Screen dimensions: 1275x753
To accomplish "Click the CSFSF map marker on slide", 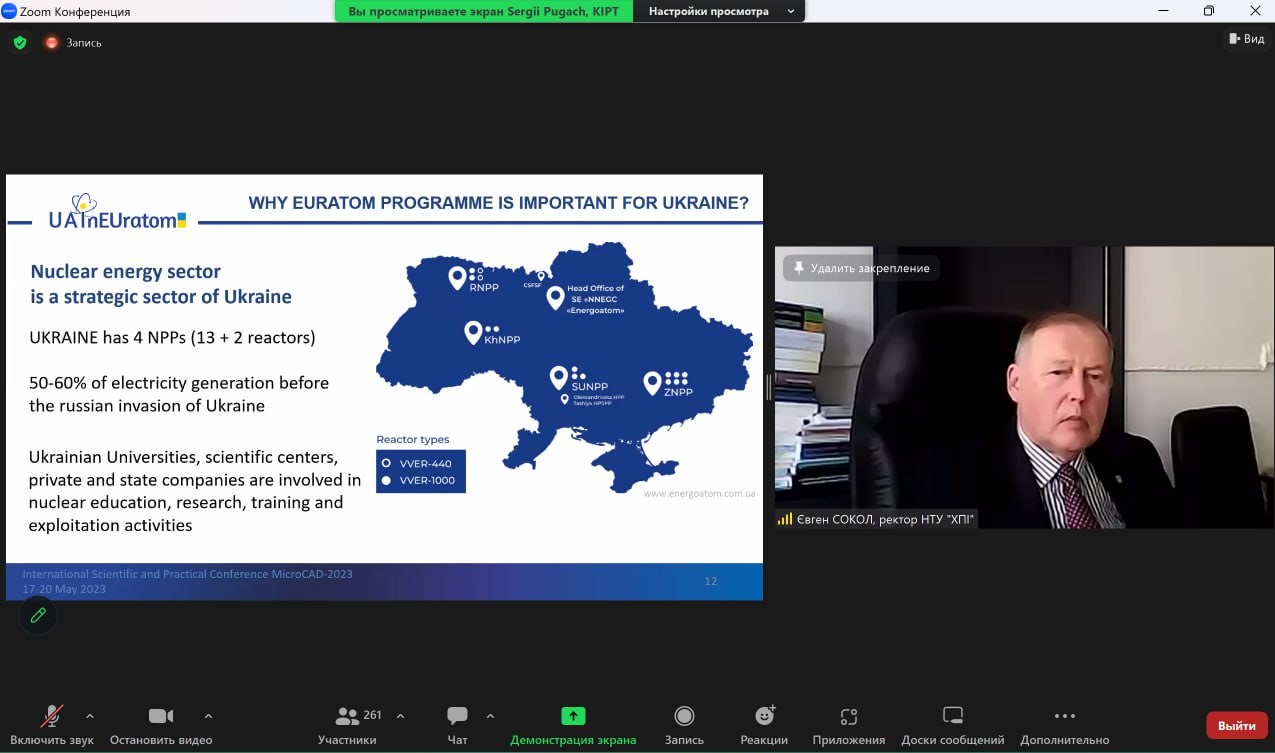I will click(541, 276).
